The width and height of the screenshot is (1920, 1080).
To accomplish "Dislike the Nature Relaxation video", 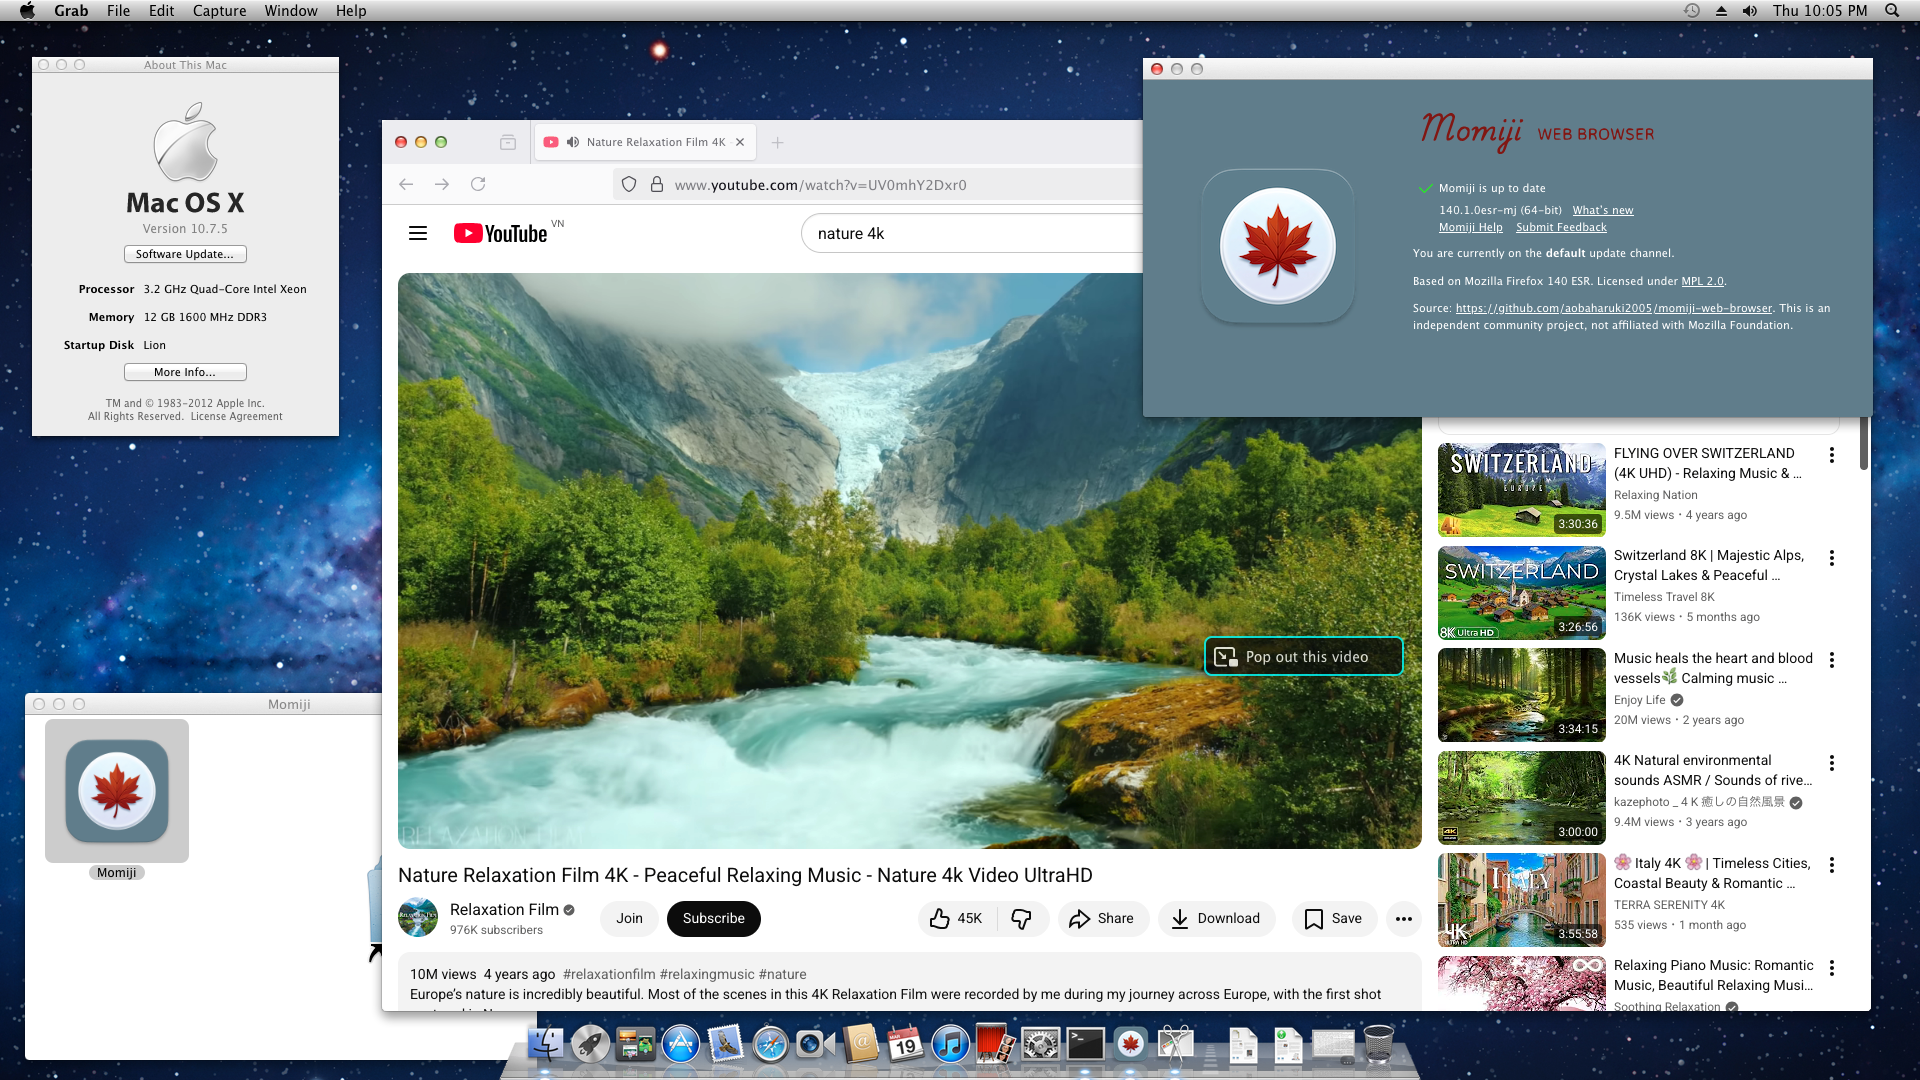I will [1022, 919].
